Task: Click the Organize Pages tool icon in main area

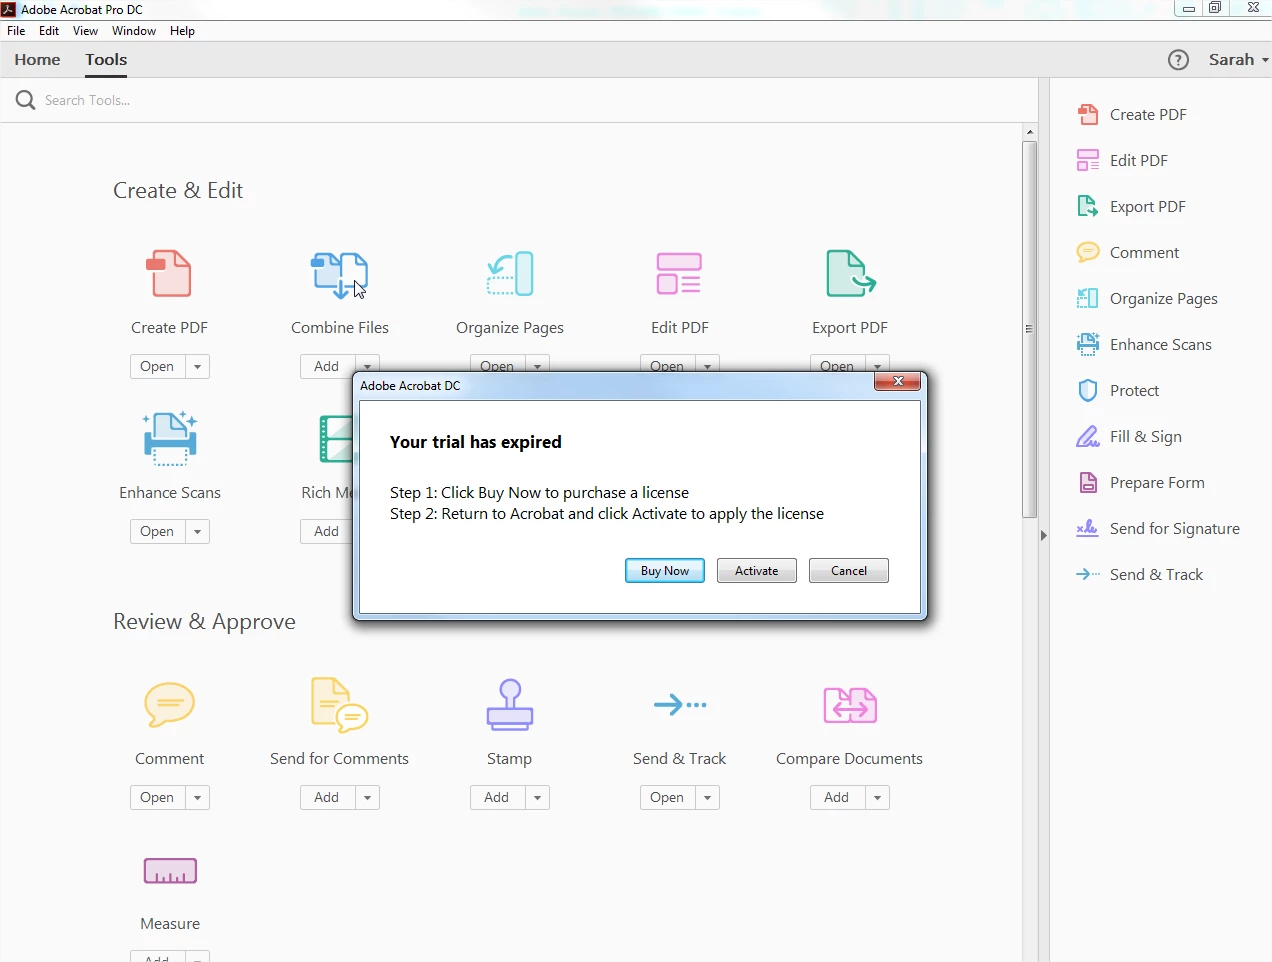Action: click(x=510, y=273)
